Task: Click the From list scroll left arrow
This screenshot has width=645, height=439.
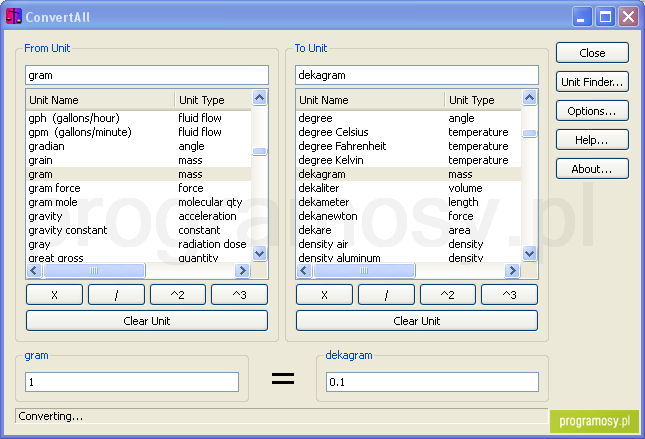Action: (34, 270)
